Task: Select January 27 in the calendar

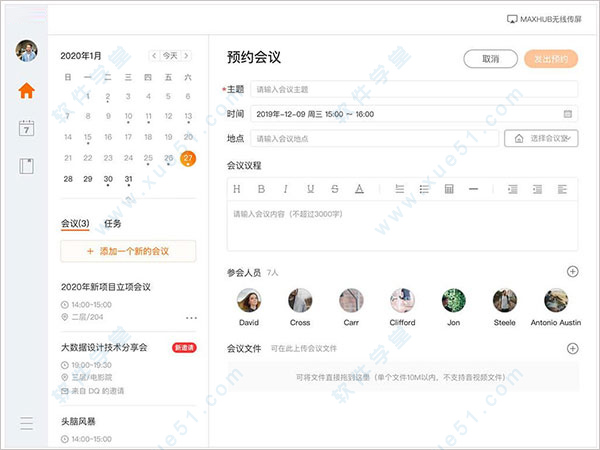Action: tap(188, 158)
